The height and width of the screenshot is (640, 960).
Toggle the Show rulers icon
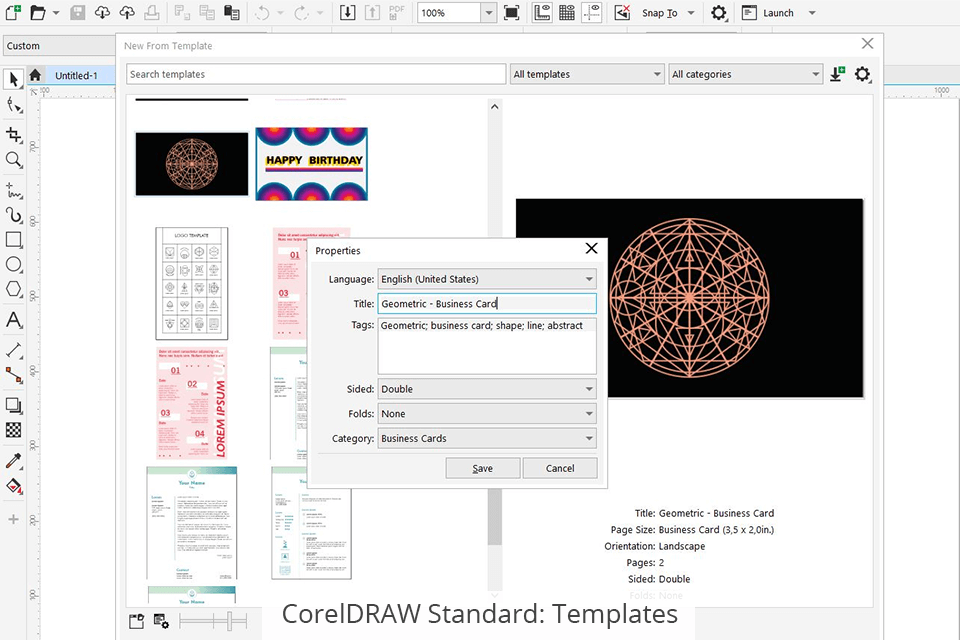click(x=542, y=12)
